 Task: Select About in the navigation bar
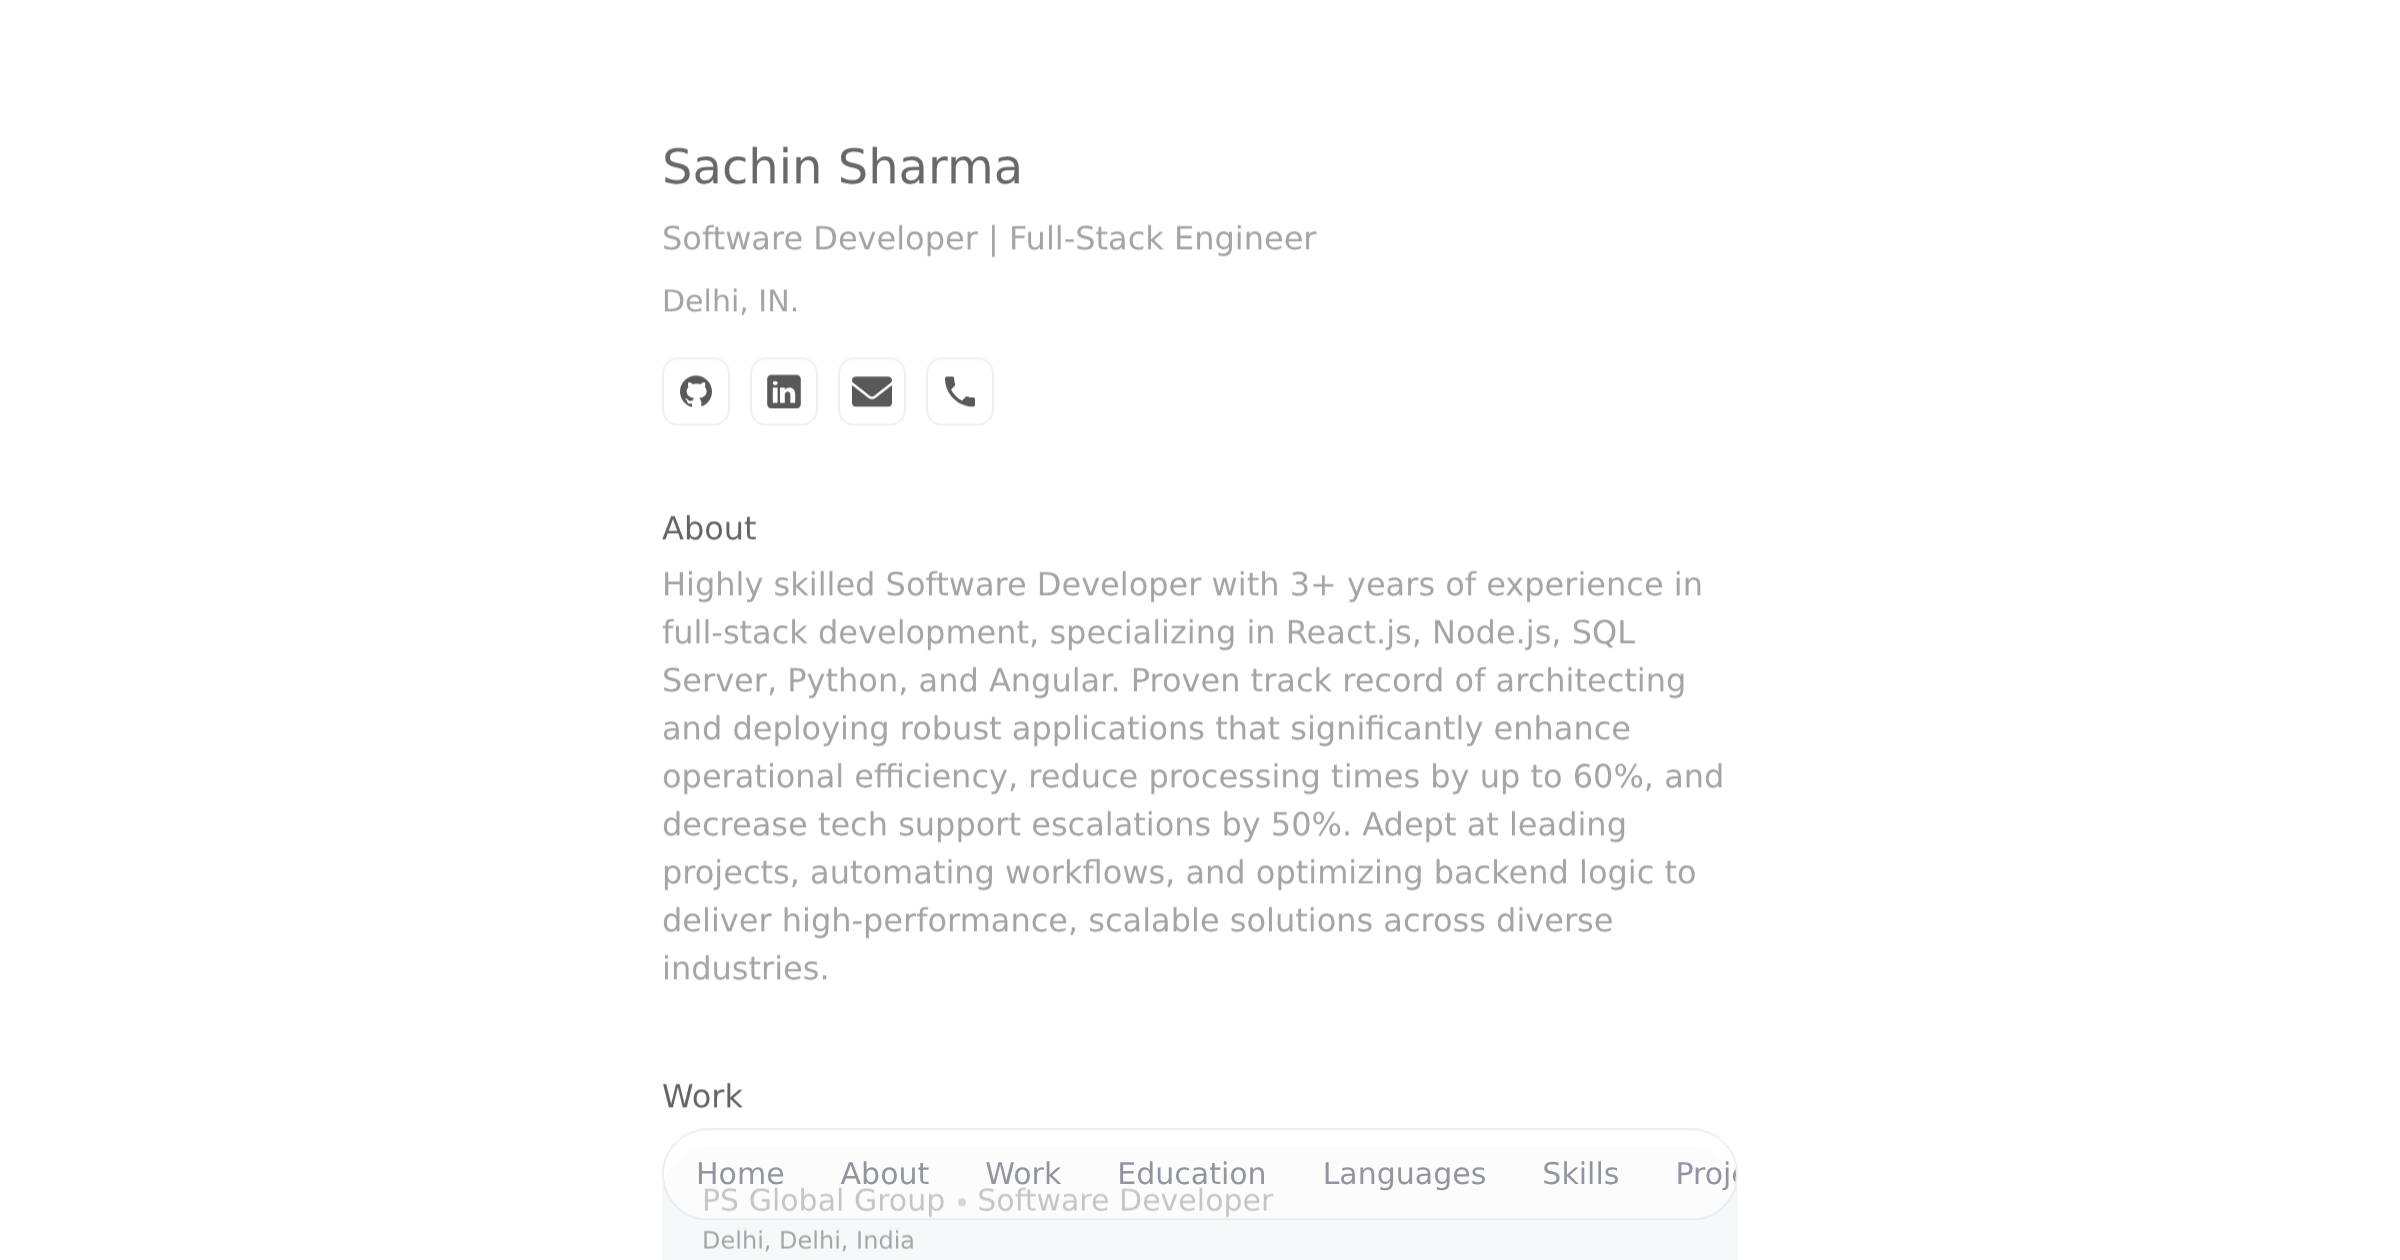coord(884,1173)
